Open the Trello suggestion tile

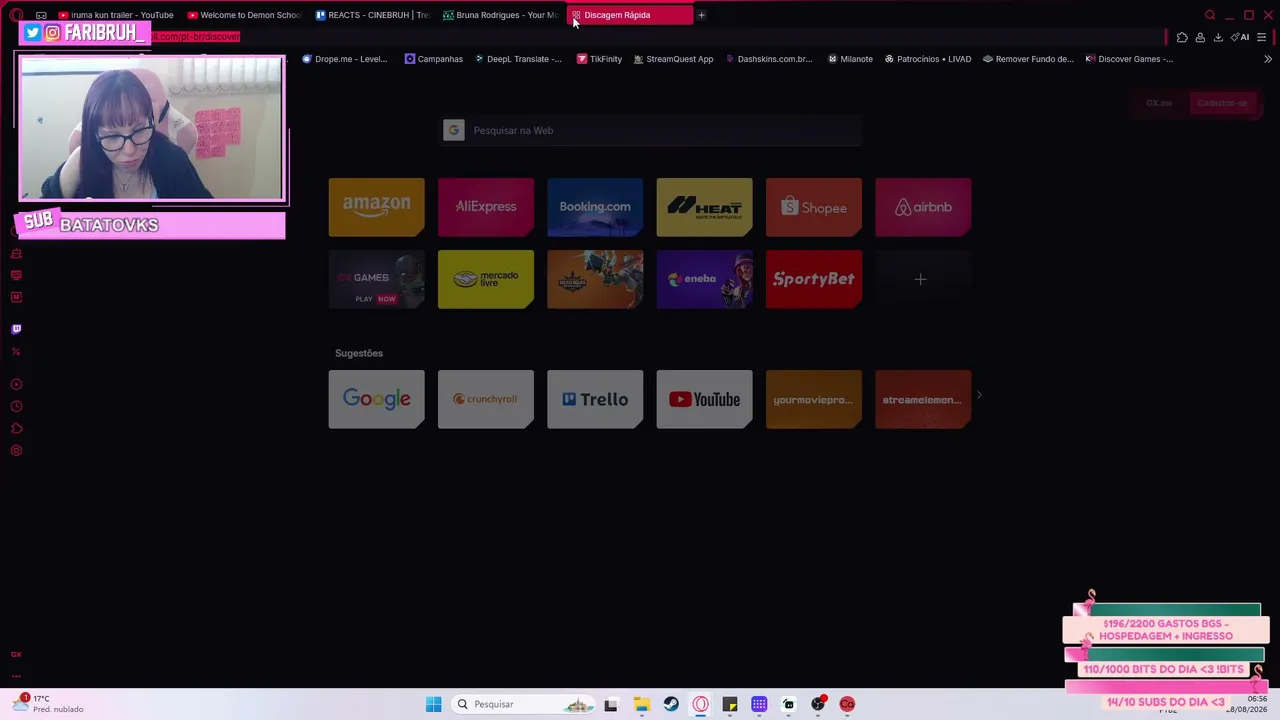tap(595, 399)
